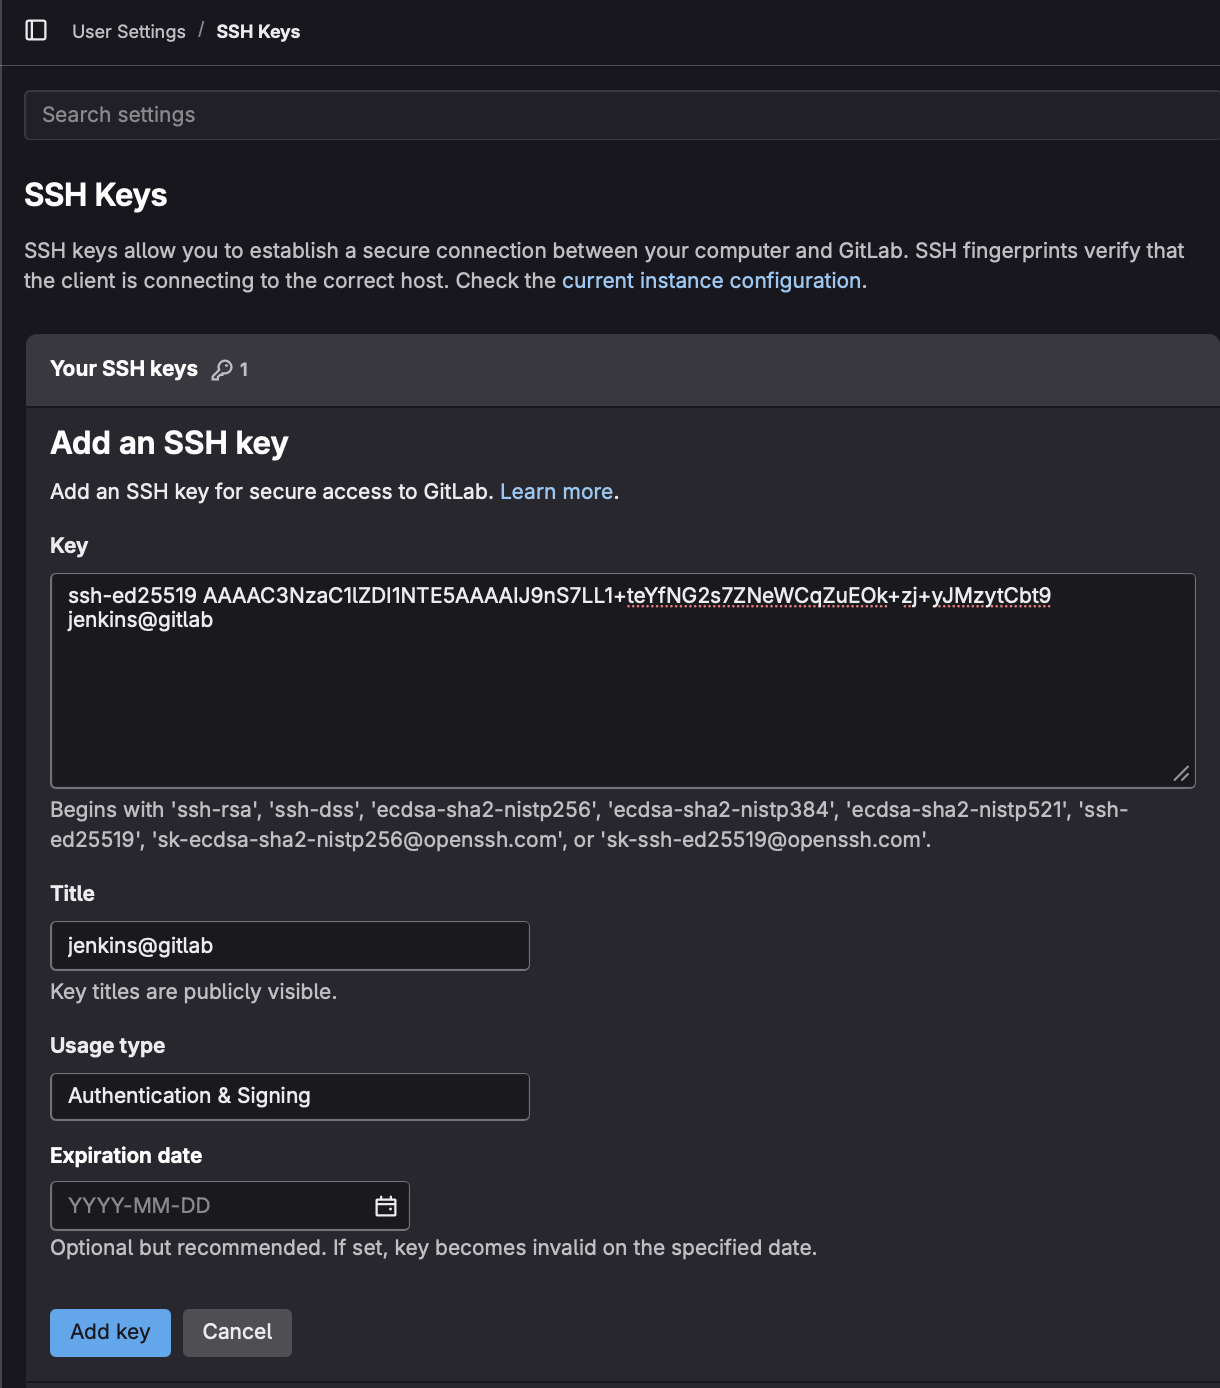Screen dimensions: 1220x1388
Task: Focus the YYYY-MM-DD expiration date input
Action: click(210, 1206)
